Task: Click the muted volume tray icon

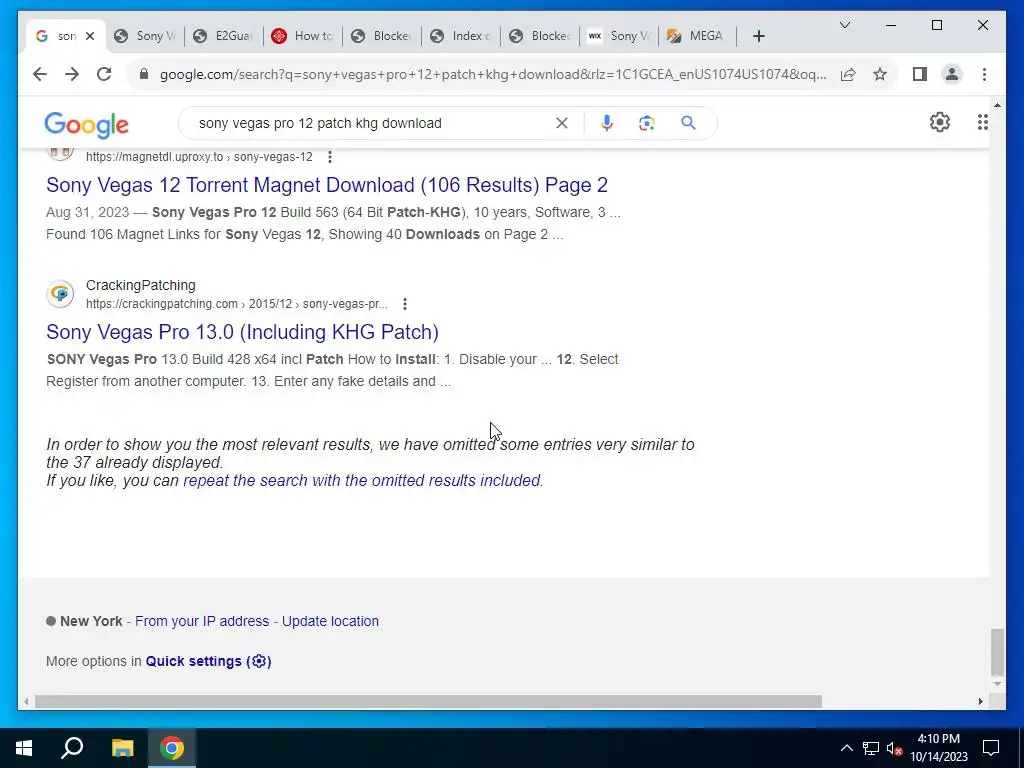Action: pyautogui.click(x=894, y=748)
